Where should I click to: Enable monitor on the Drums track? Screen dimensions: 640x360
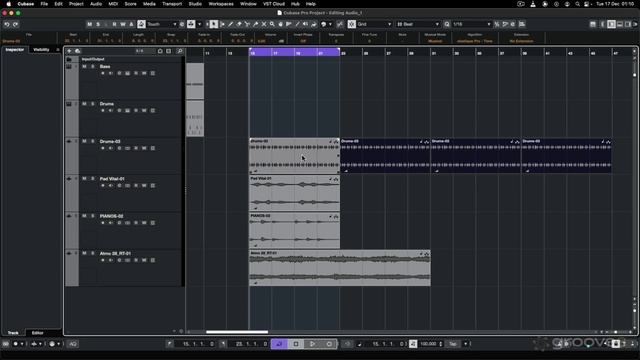tap(111, 111)
